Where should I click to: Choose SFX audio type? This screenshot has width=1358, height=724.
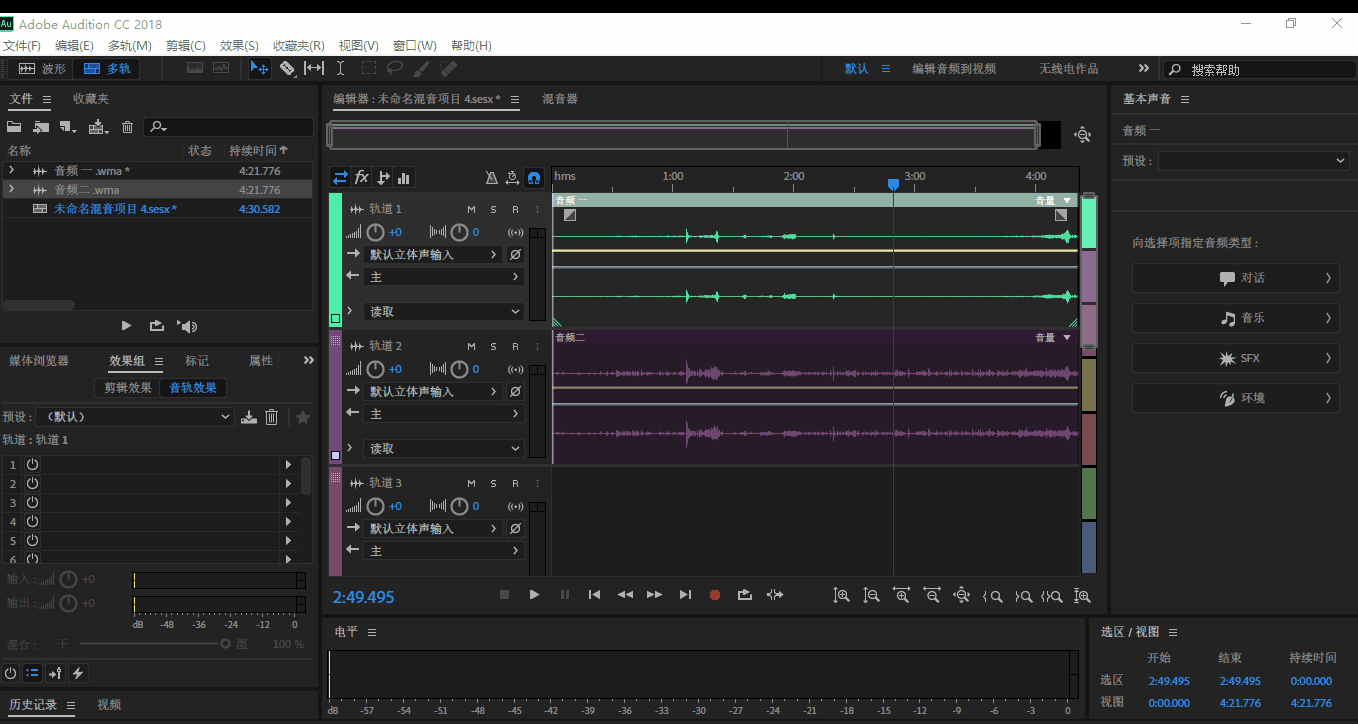coord(1235,358)
